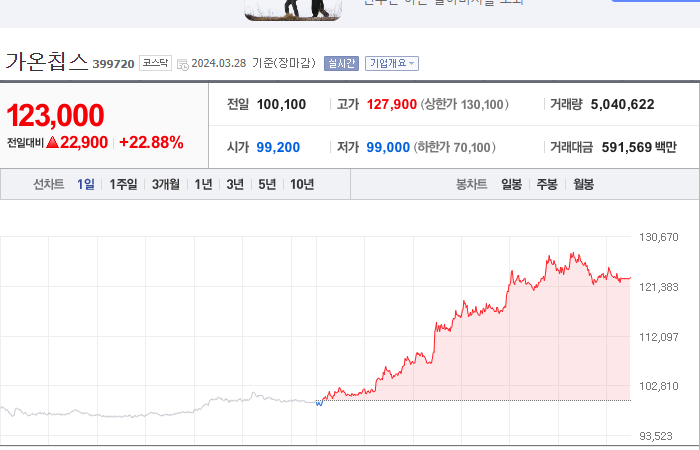Click the ad thumbnail image at top
700x450 pixels.
(x=293, y=10)
